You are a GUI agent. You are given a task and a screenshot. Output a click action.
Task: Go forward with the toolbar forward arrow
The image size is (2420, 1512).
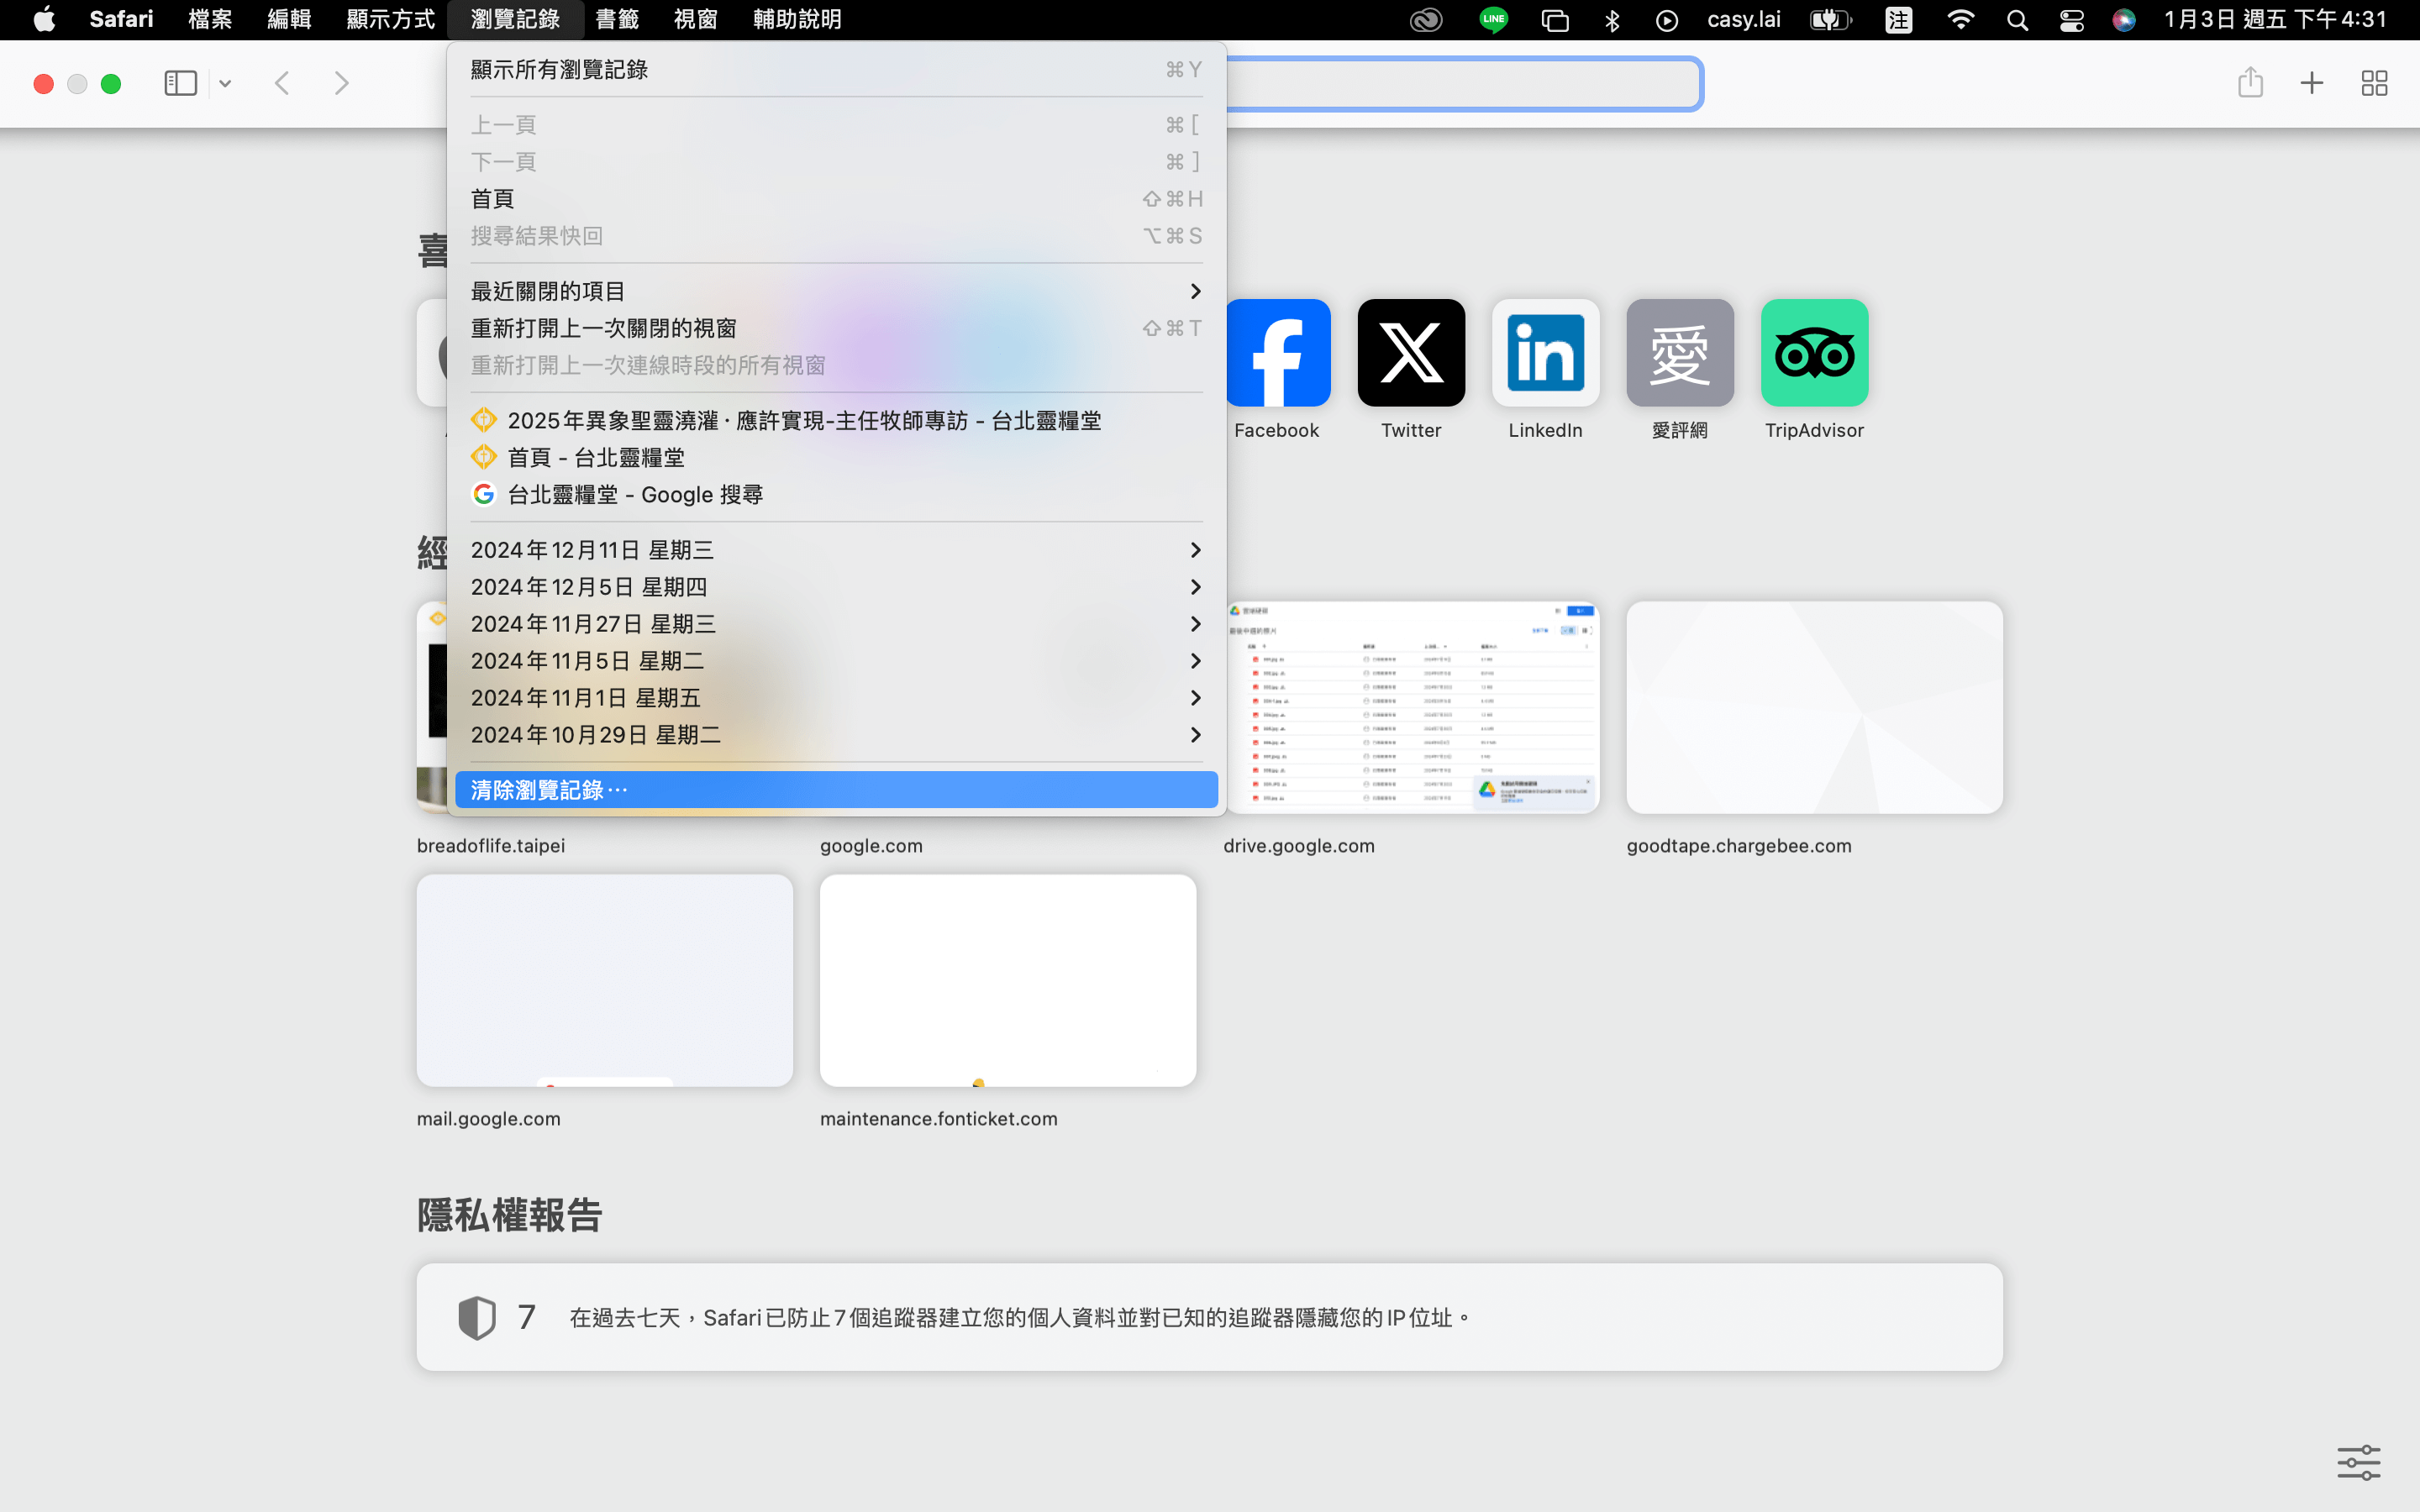tap(341, 83)
